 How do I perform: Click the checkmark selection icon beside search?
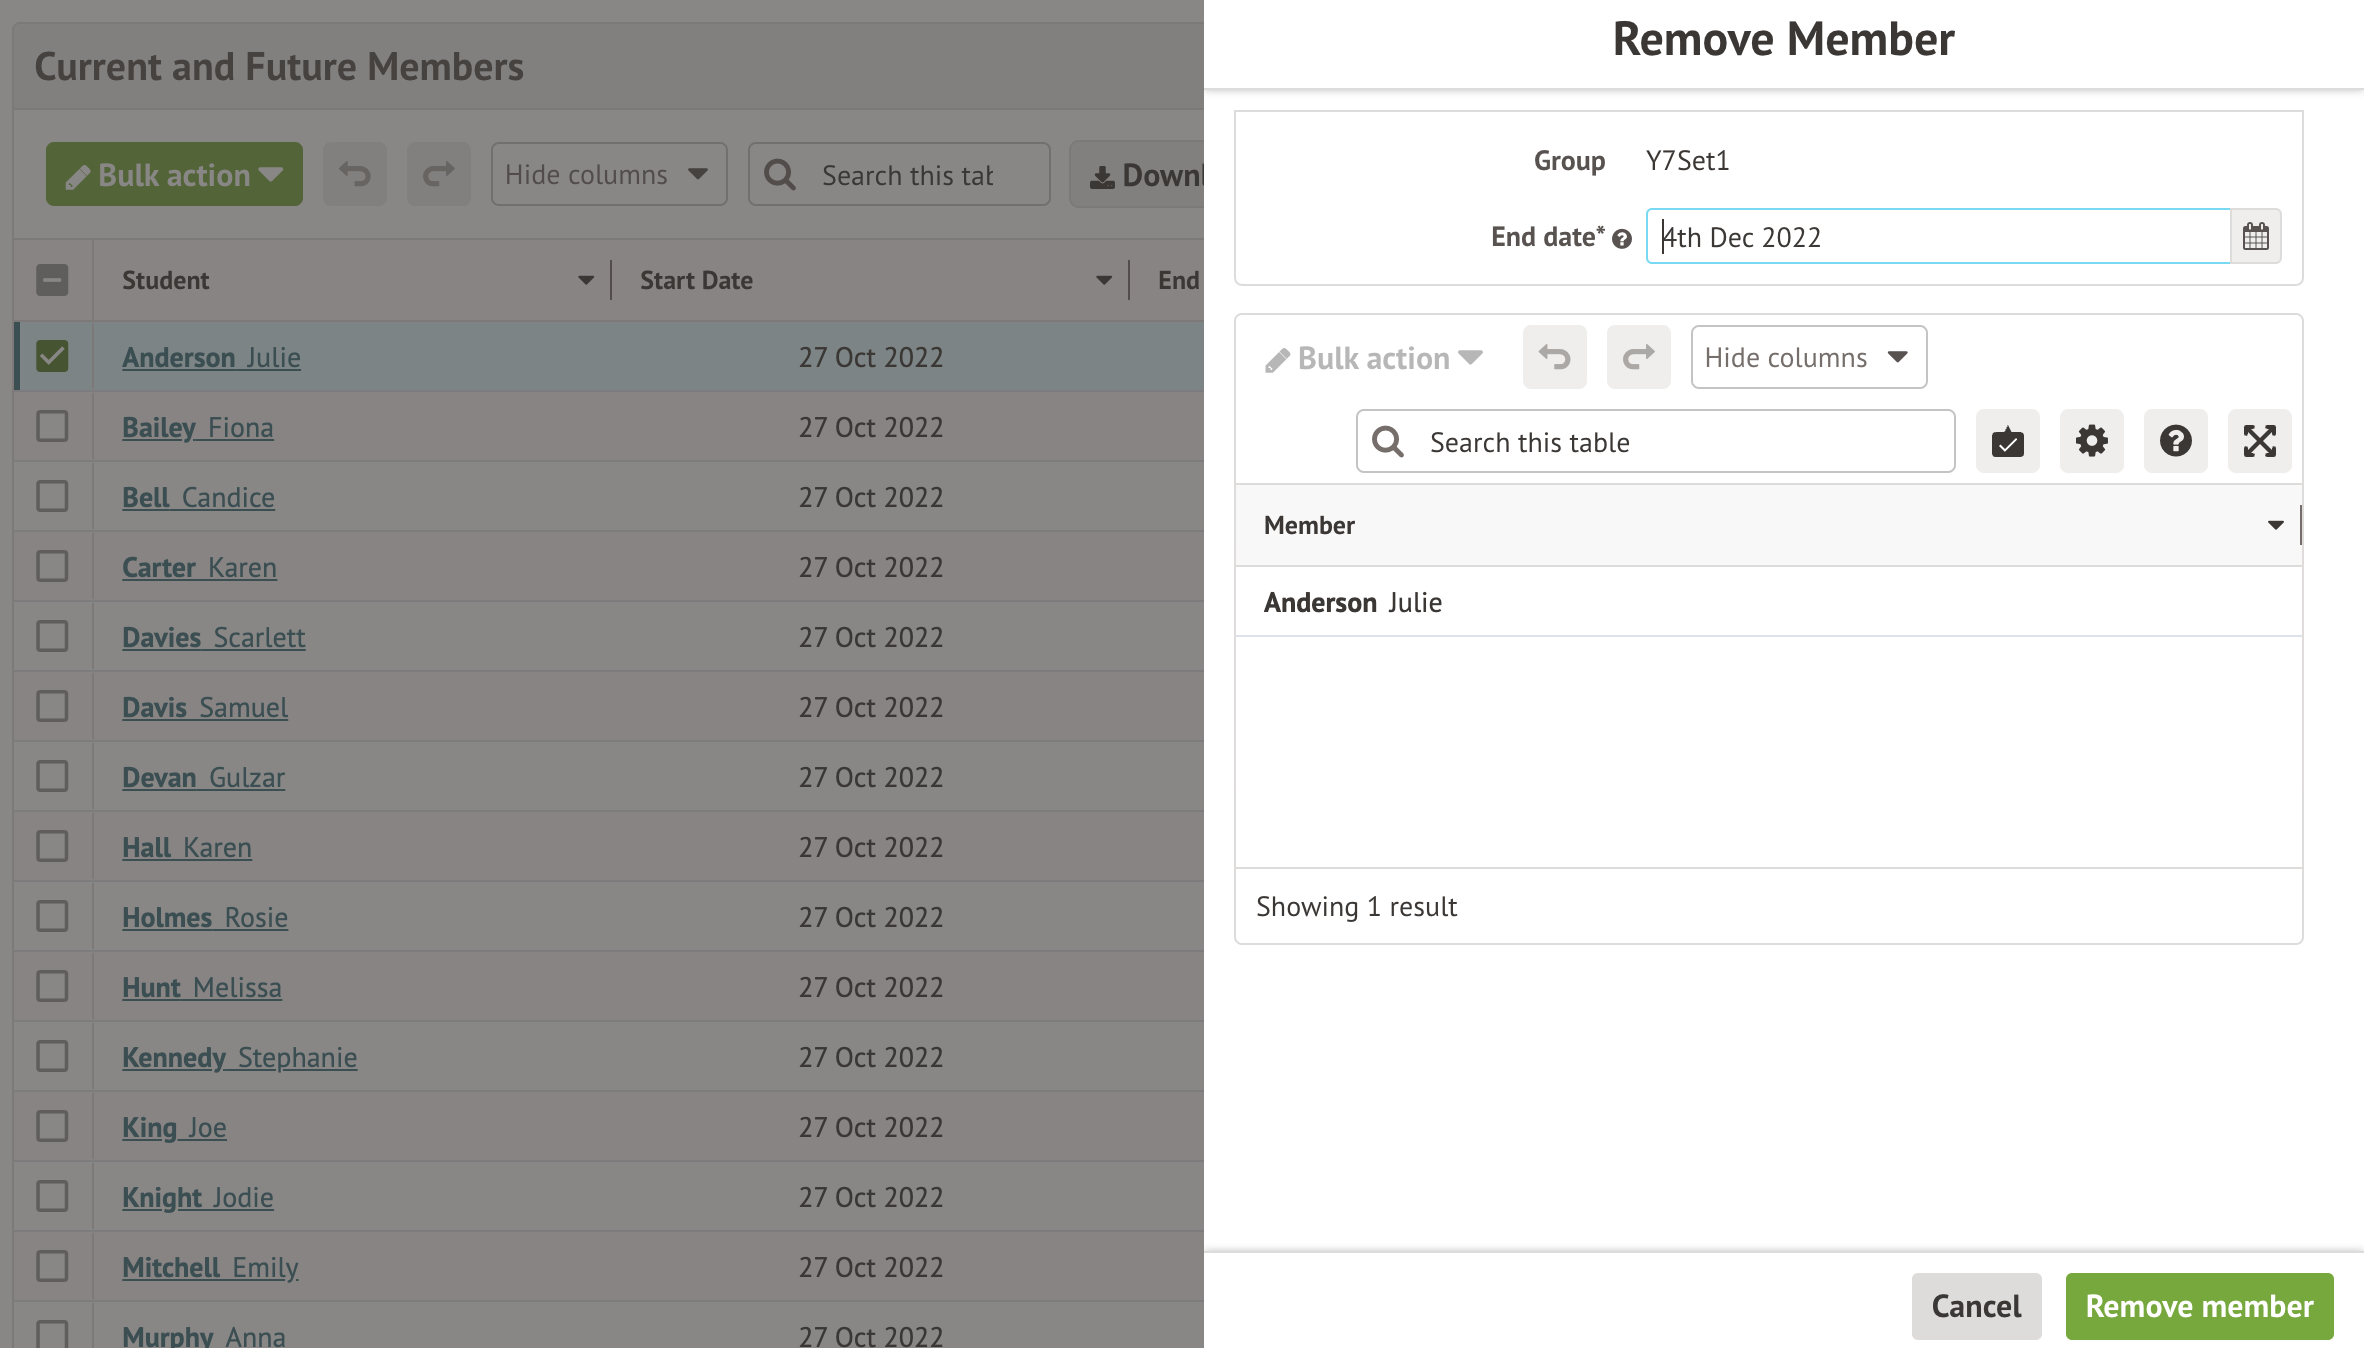2007,441
